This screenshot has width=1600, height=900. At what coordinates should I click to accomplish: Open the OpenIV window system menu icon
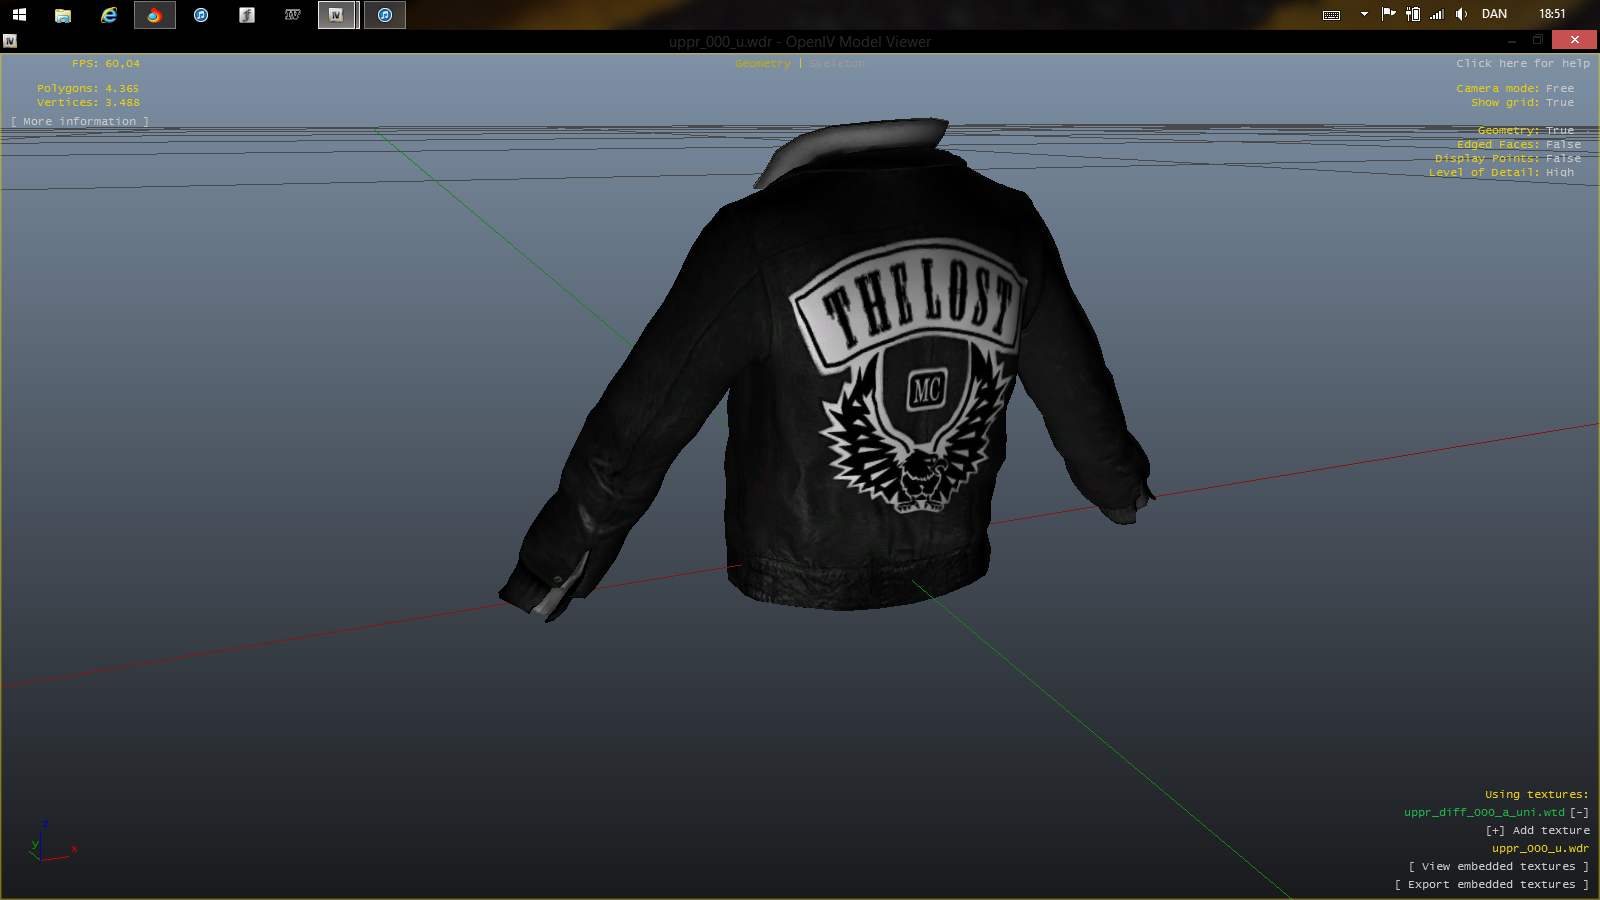(10, 41)
